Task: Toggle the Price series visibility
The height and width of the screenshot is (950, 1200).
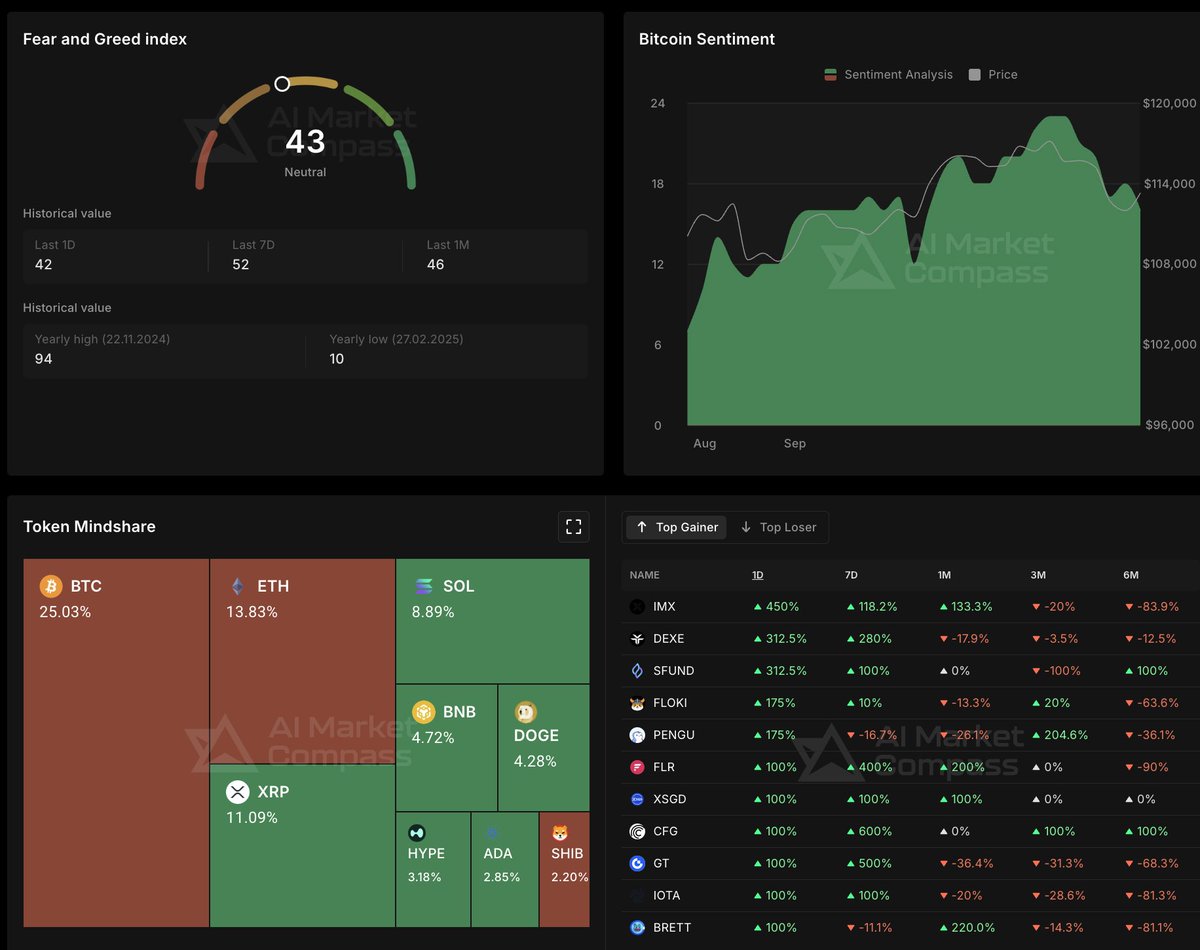Action: 992,74
